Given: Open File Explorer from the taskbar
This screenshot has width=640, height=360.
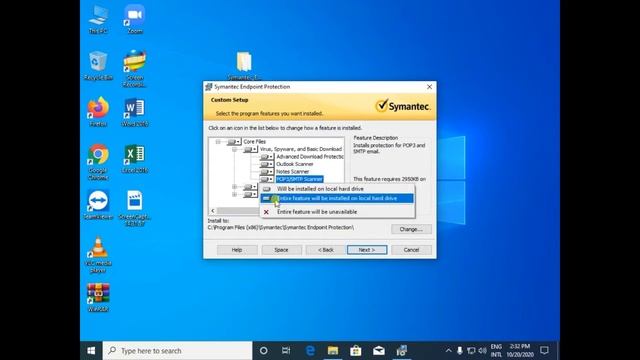Looking at the screenshot, I should click(333, 351).
